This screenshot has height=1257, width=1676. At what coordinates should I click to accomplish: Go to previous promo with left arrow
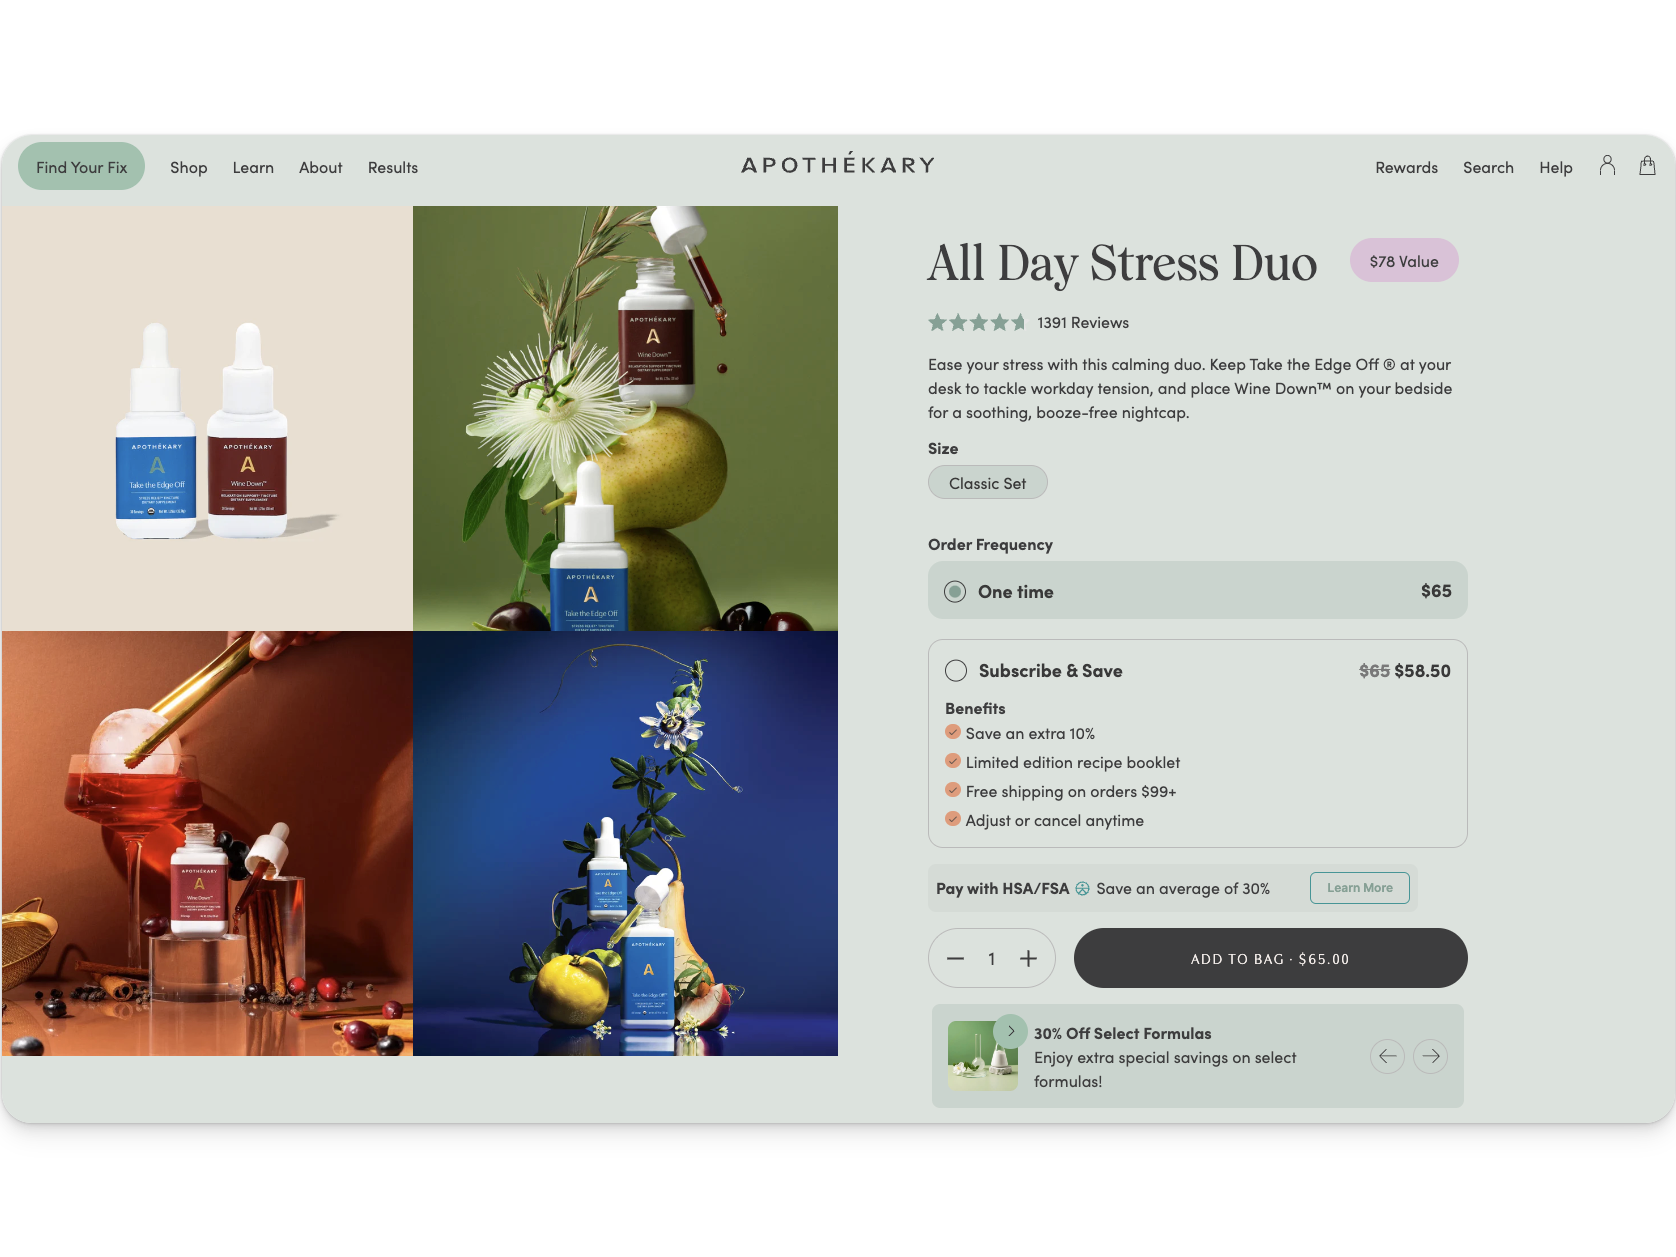coord(1387,1056)
